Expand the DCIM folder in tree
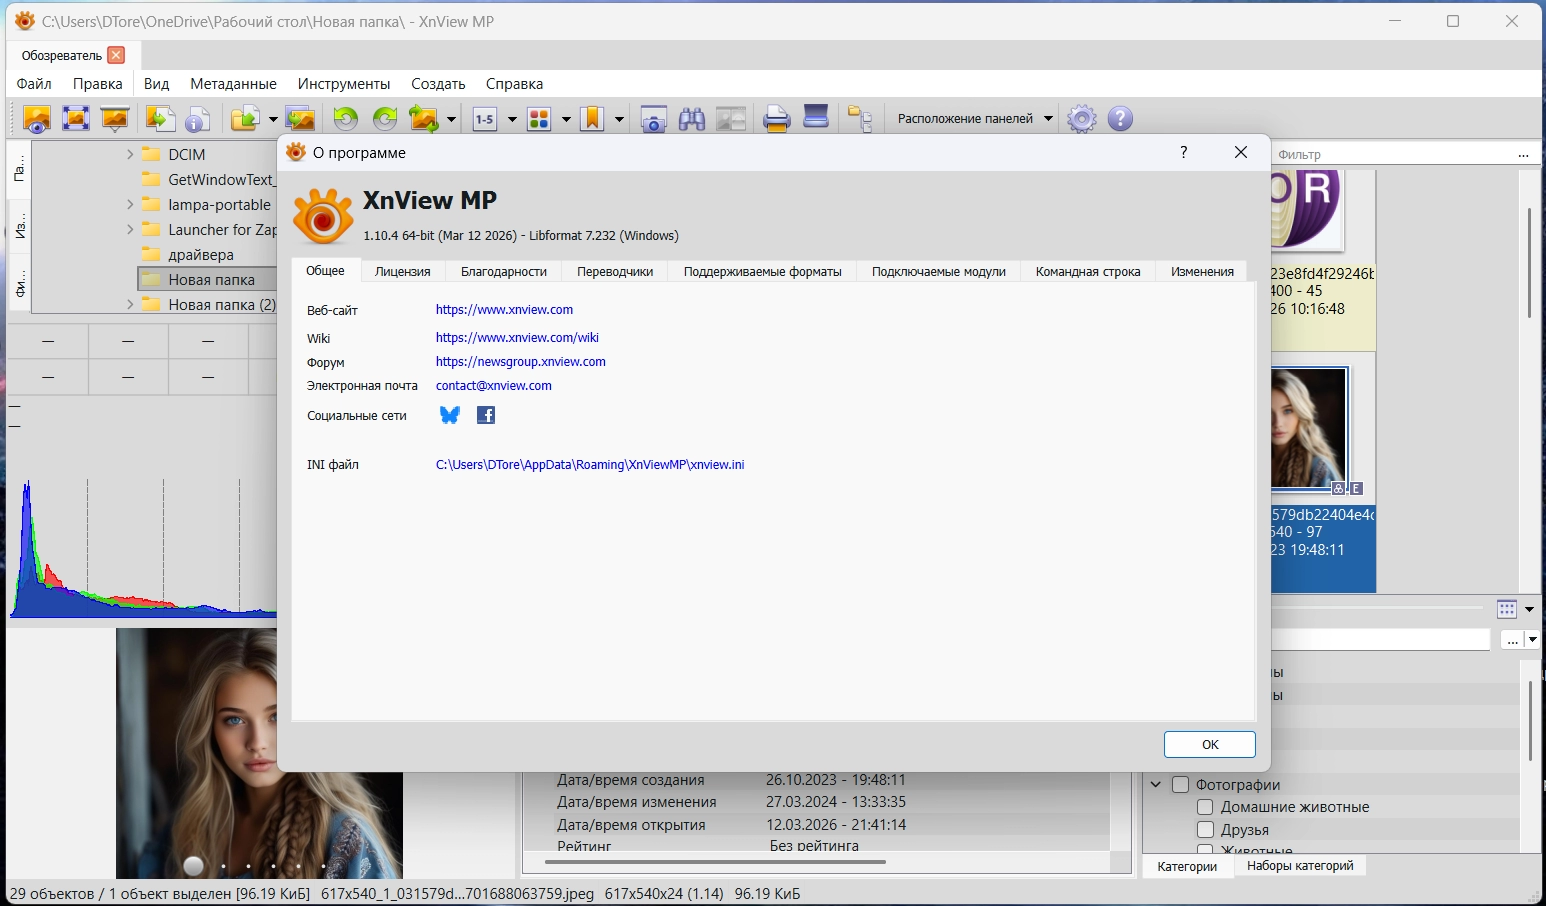Screen dimensions: 1546x906 click(130, 154)
